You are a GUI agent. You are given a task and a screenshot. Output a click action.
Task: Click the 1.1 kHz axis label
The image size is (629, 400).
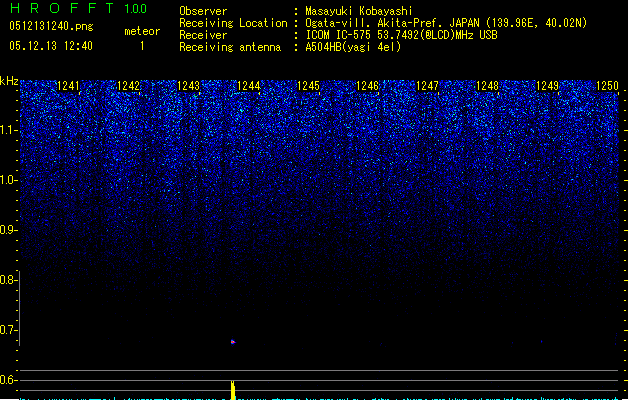[x=8, y=130]
